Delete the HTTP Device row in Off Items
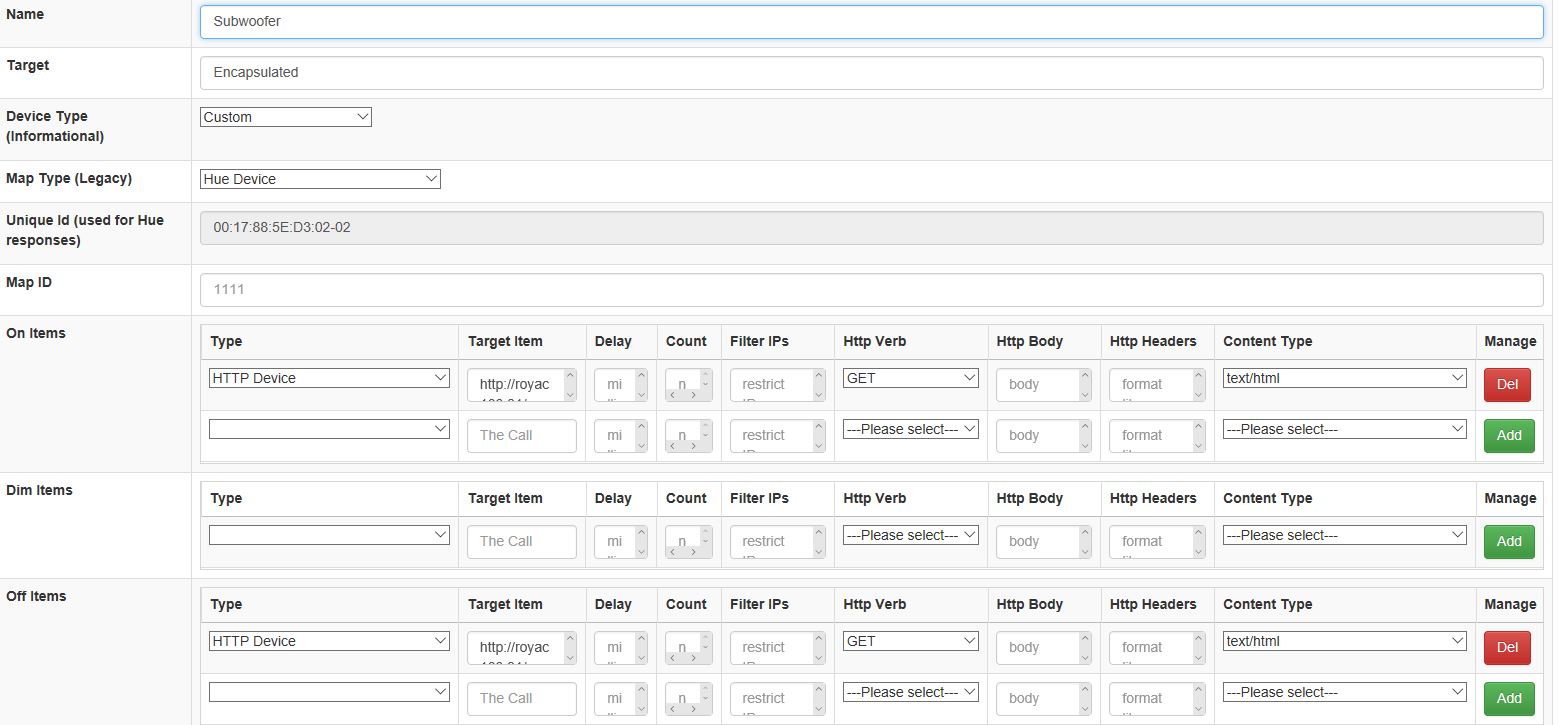1558x725 pixels. (x=1506, y=648)
